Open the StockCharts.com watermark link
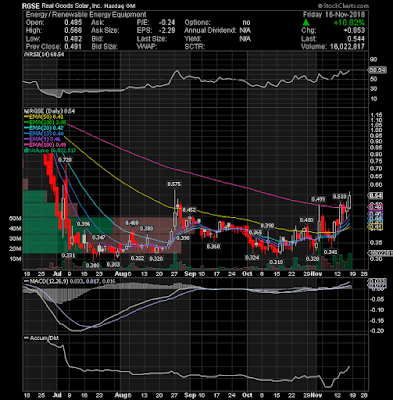The image size is (393, 400). 343,6
